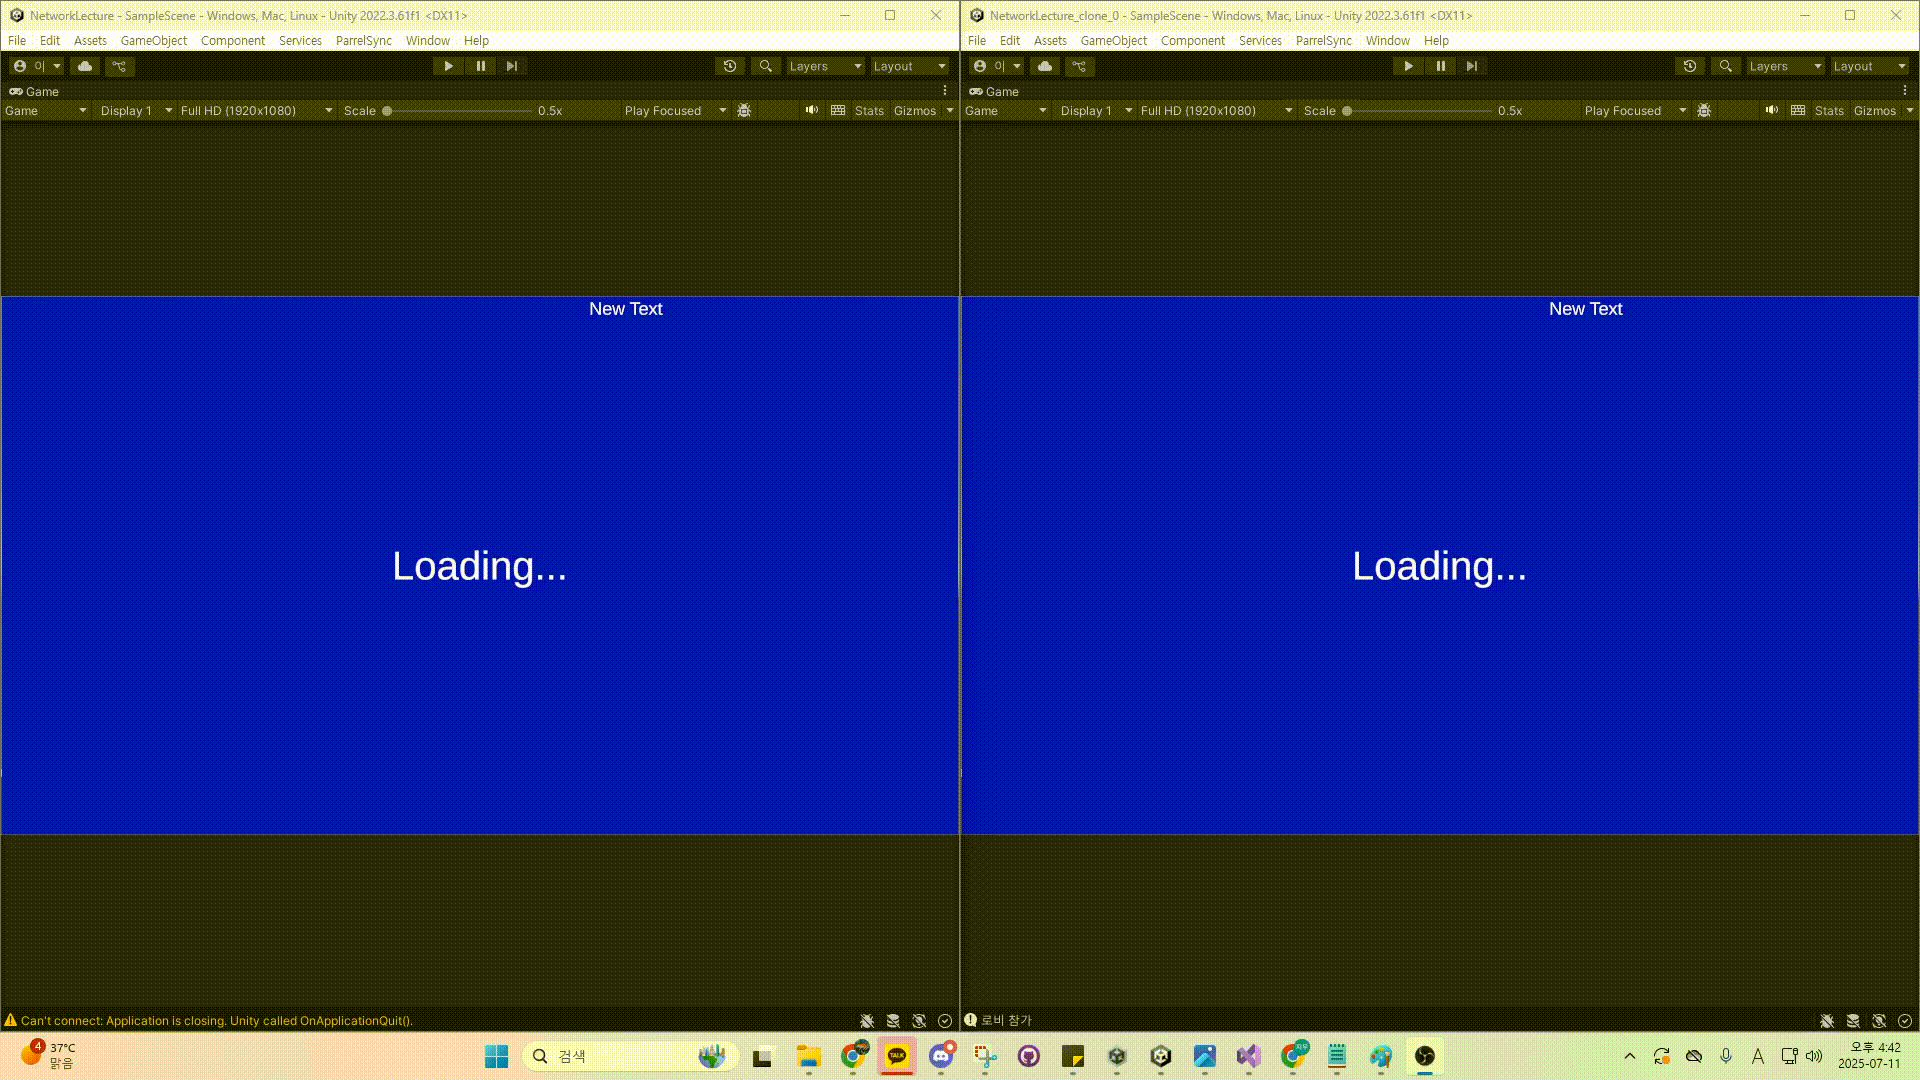Screen dimensions: 1920x1080
Task: Adjust Scale slider in left Game view
Action: [x=388, y=111]
